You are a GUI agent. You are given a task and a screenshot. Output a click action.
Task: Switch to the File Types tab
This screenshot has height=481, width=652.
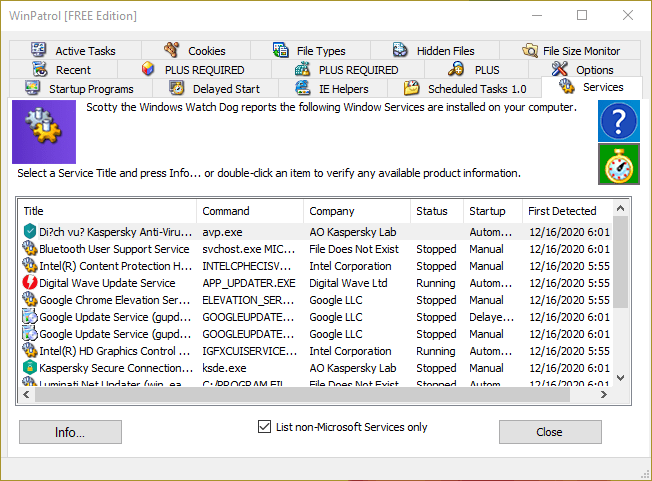(310, 50)
